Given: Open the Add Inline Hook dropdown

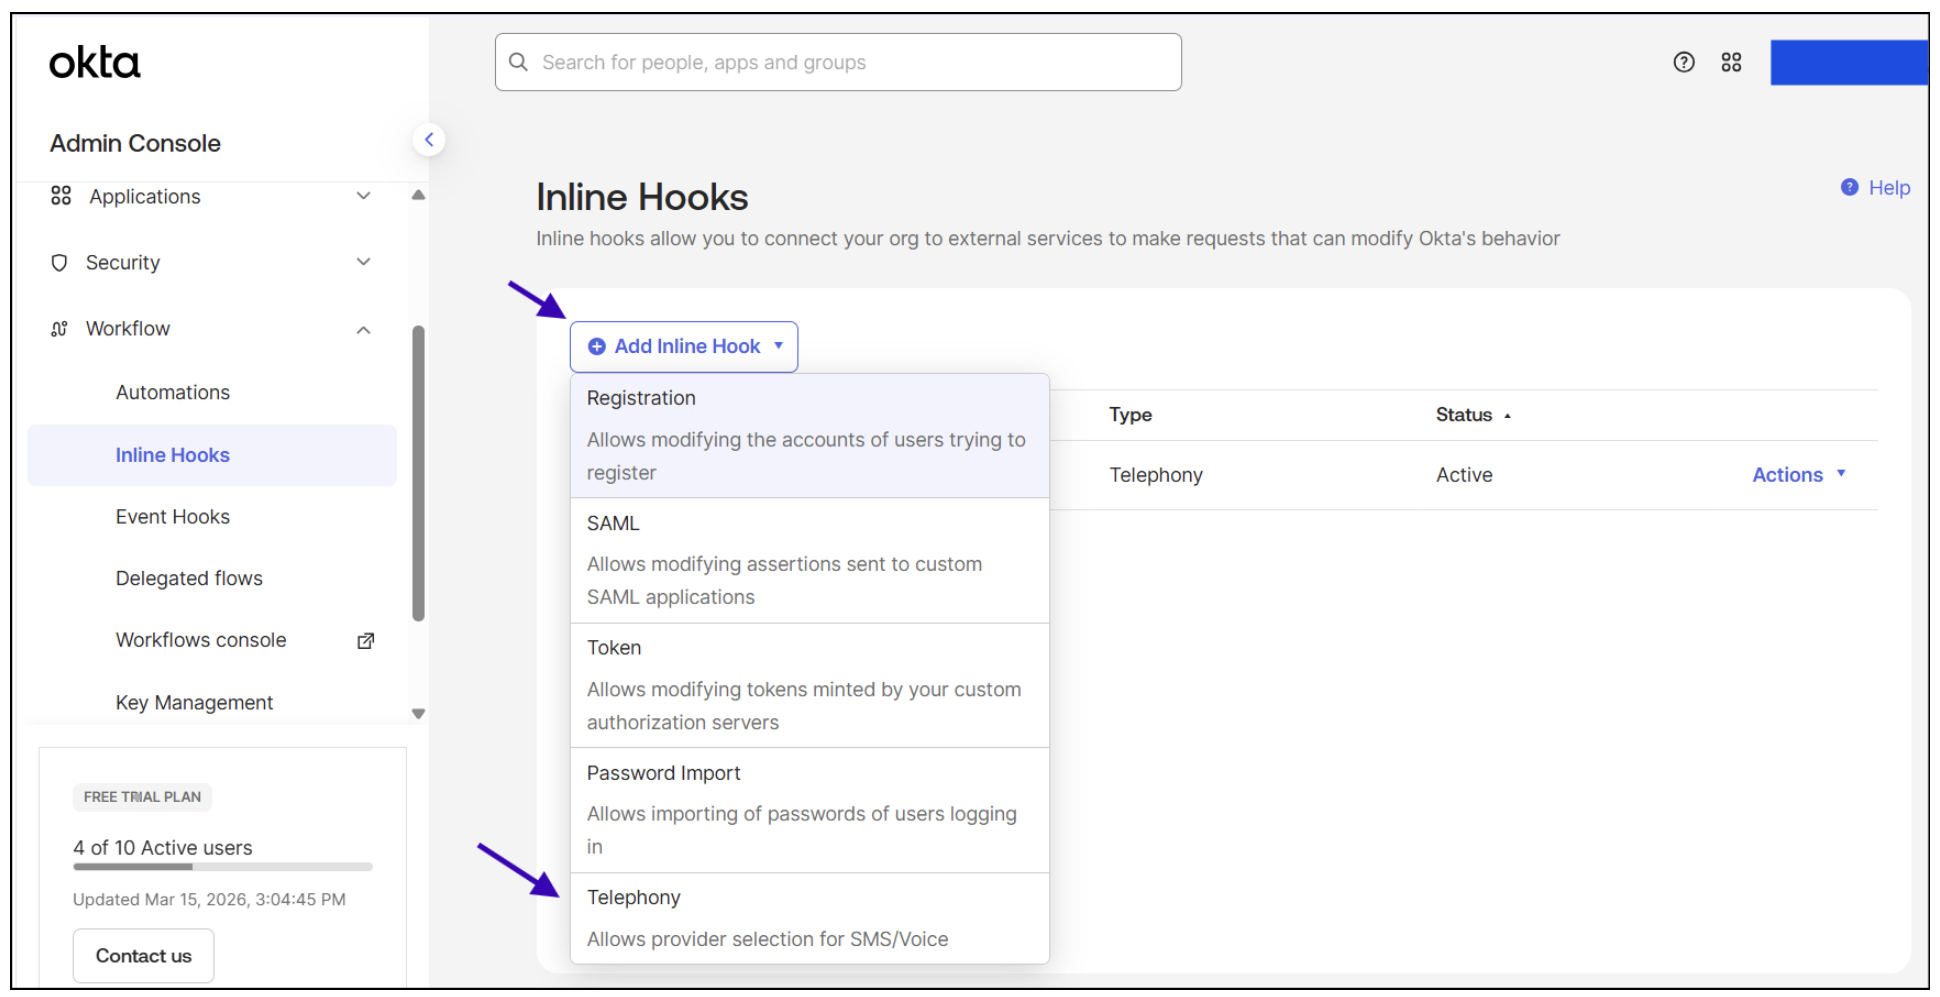Looking at the screenshot, I should point(684,346).
